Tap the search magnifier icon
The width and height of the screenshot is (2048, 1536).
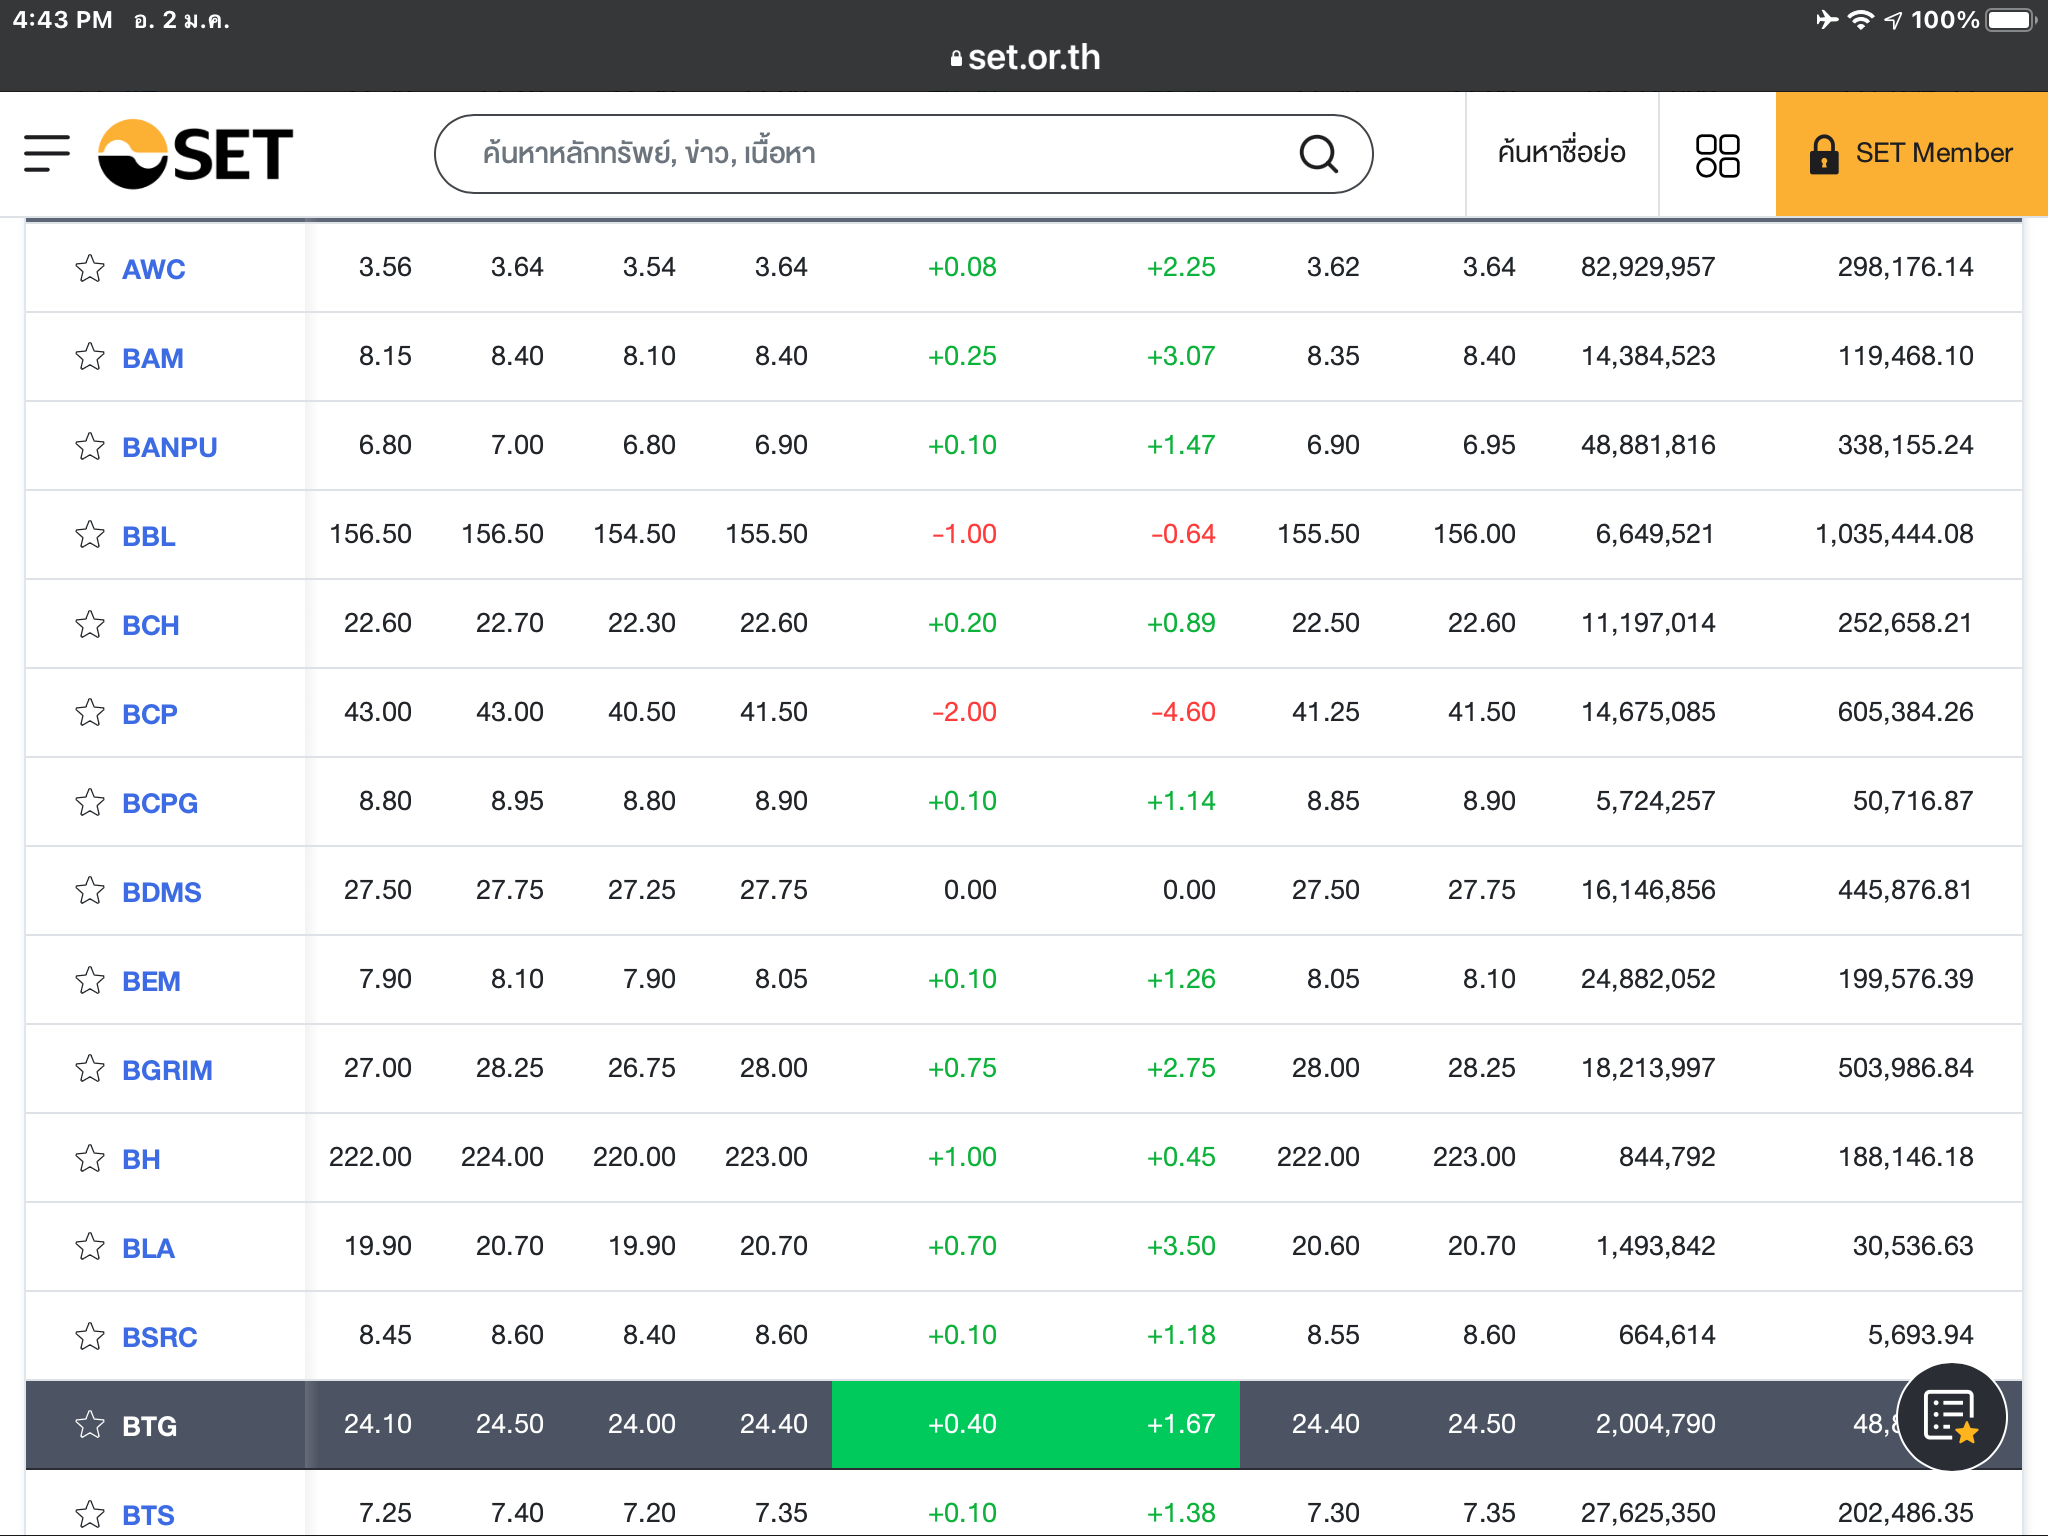coord(1318,154)
